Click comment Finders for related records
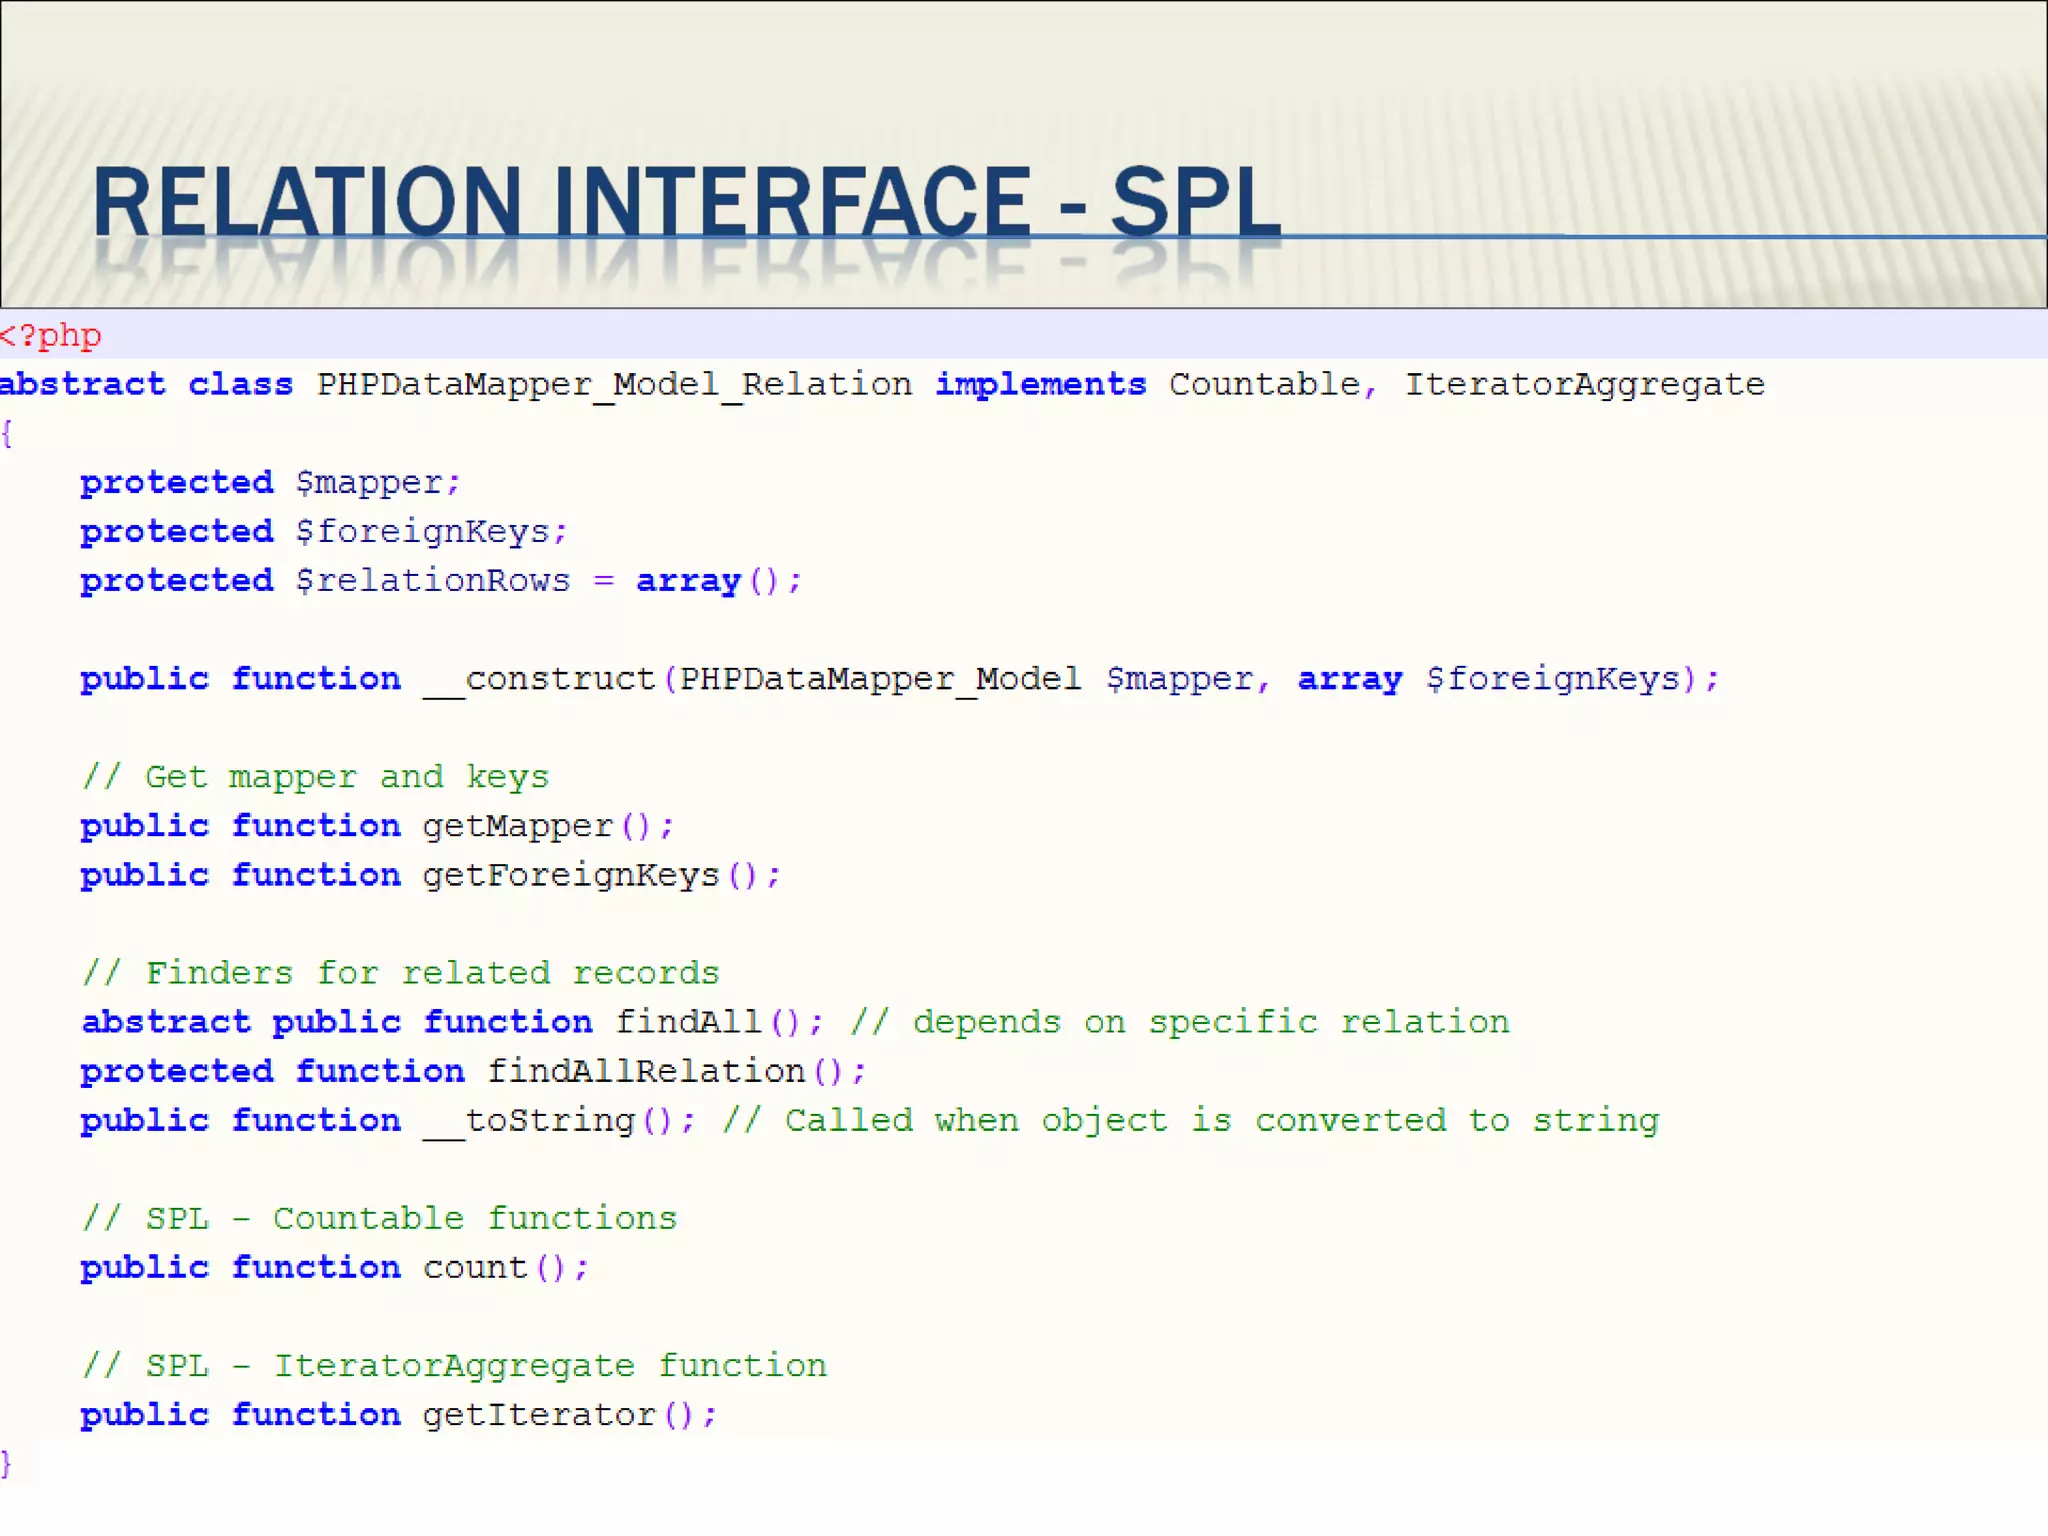The width and height of the screenshot is (2048, 1536). (x=400, y=973)
